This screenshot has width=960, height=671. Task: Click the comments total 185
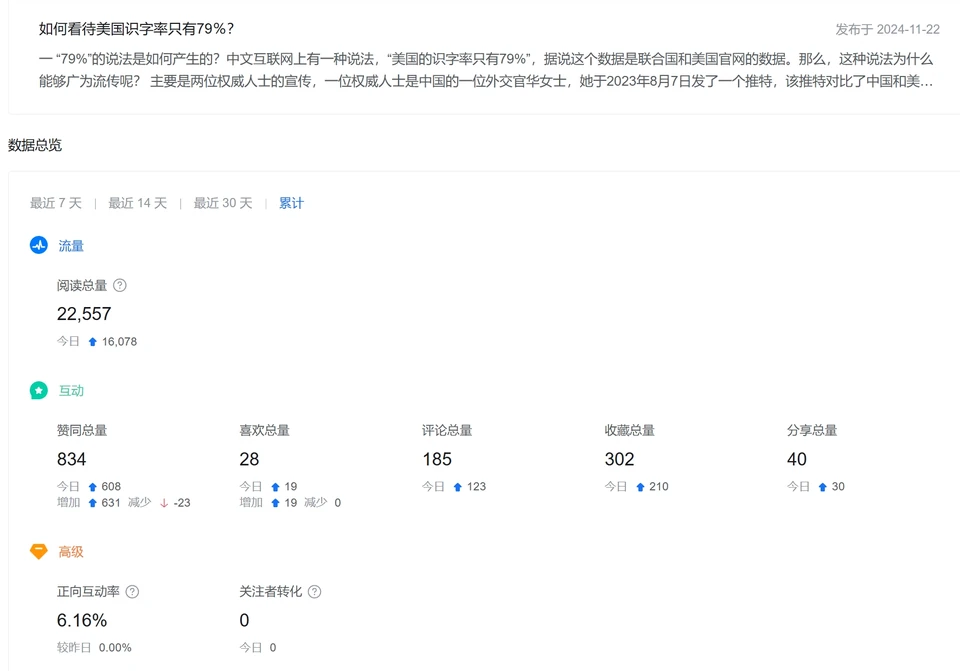pyautogui.click(x=437, y=459)
